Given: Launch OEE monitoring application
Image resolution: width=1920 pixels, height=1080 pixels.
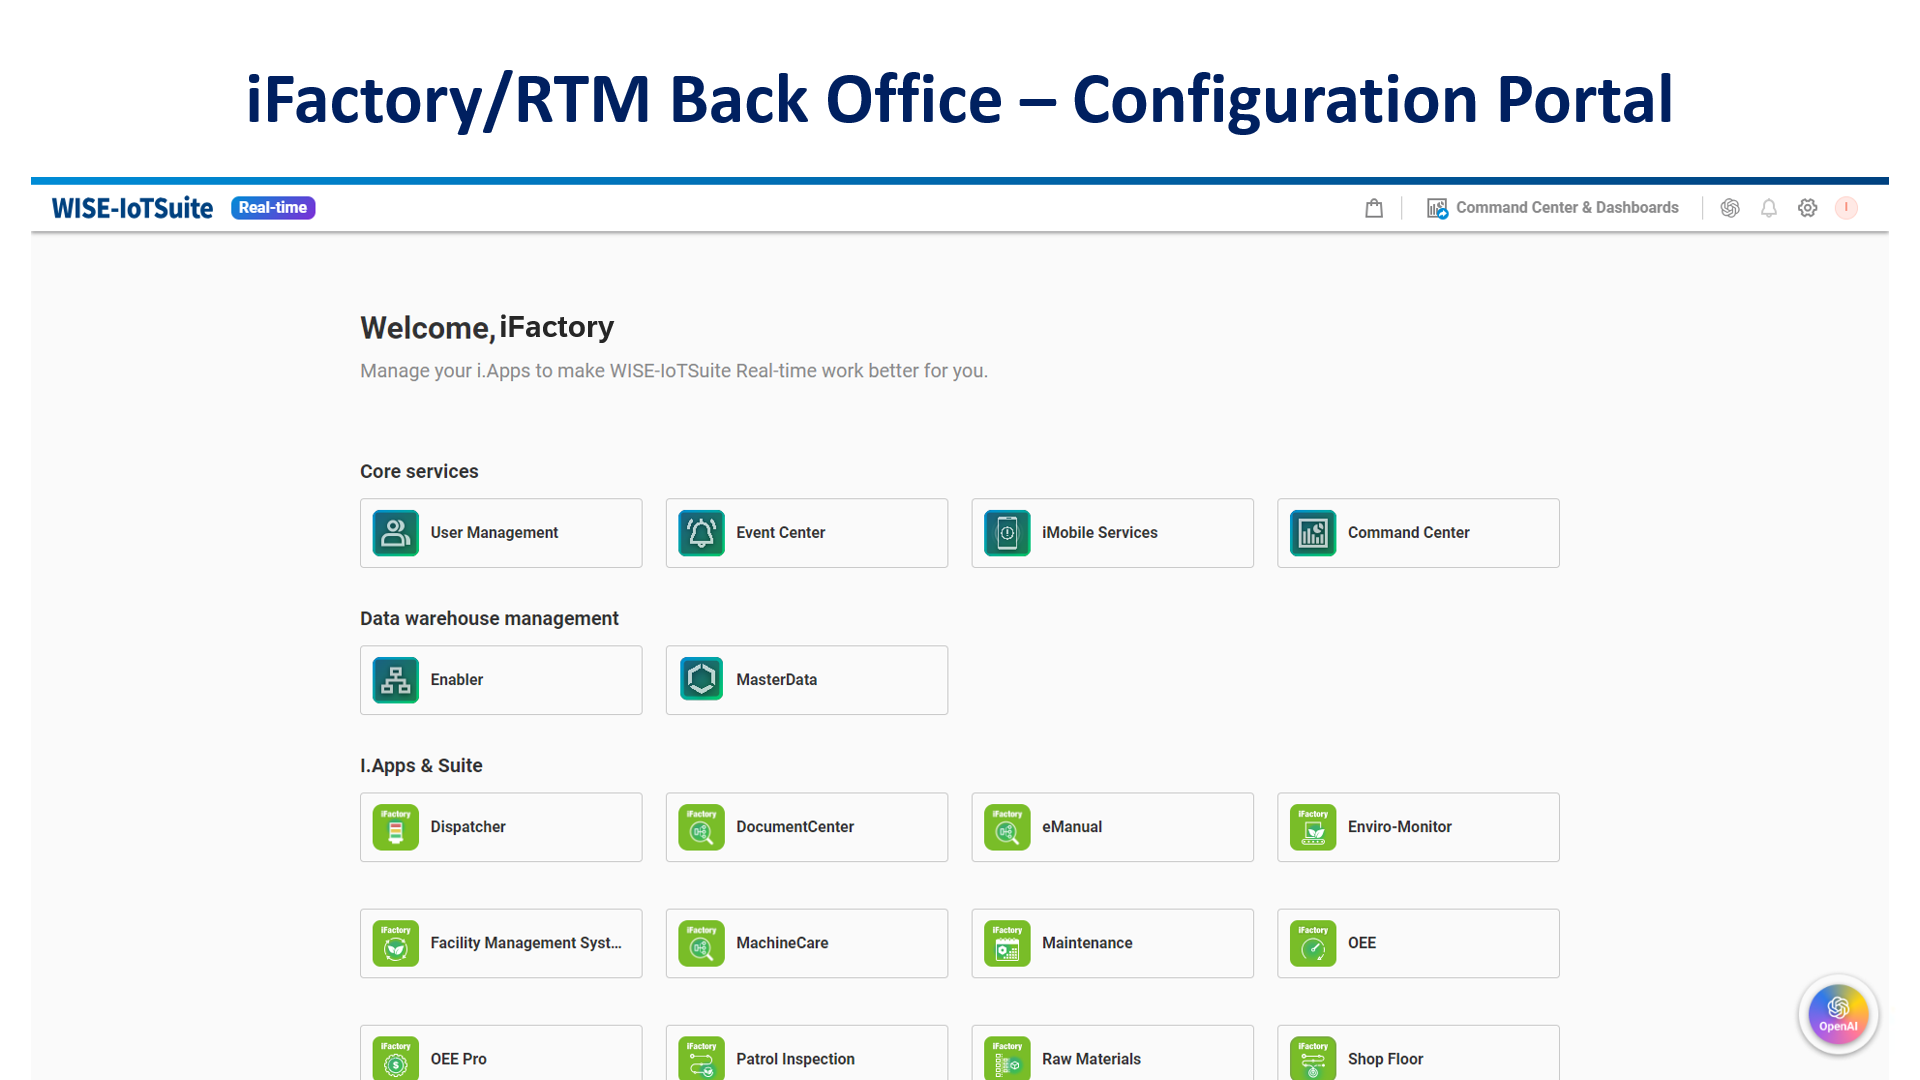Looking at the screenshot, I should [x=1418, y=943].
